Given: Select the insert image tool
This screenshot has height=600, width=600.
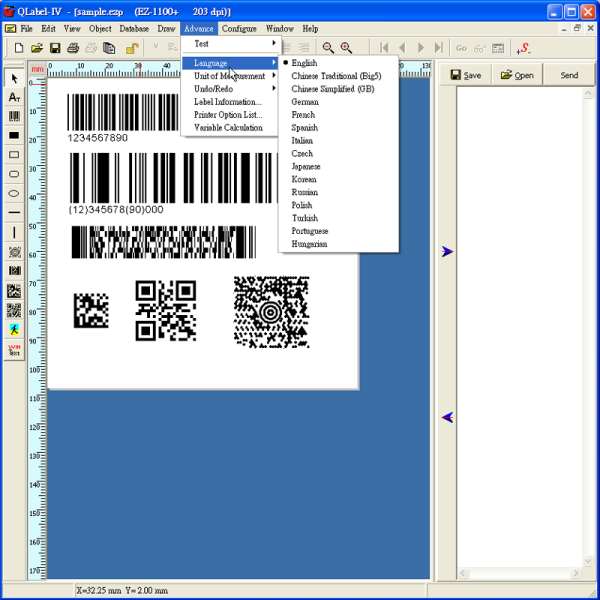Looking at the screenshot, I should (x=14, y=330).
